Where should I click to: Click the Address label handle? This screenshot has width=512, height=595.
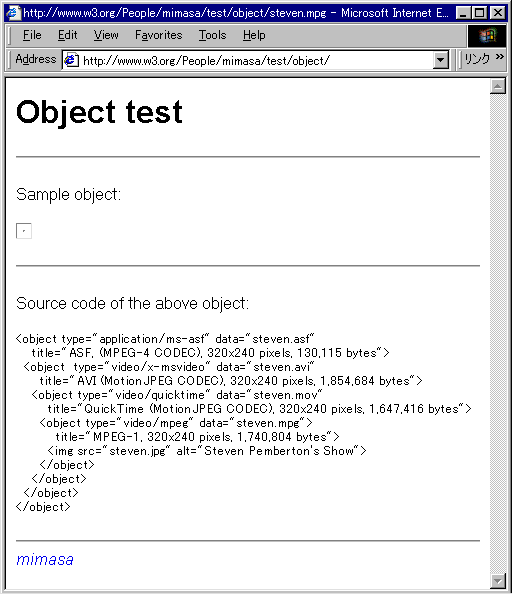36,59
